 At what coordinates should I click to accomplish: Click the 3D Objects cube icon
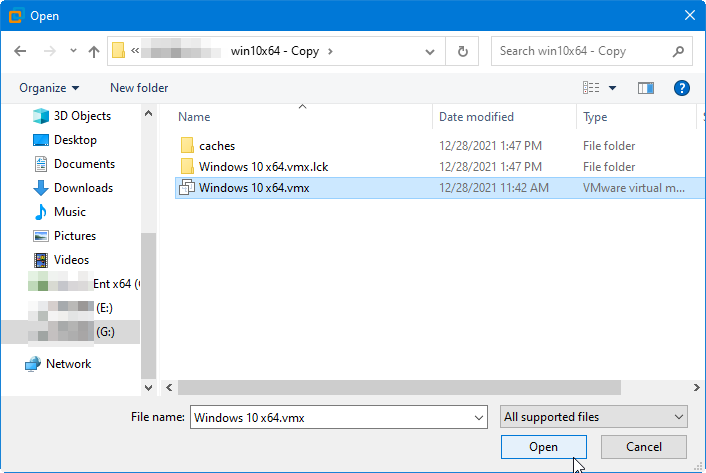click(x=41, y=116)
